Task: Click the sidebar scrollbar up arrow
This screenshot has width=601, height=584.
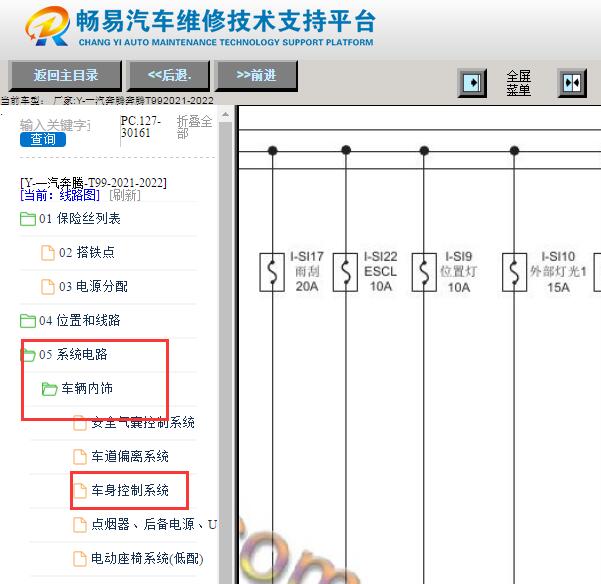Action: (x=226, y=114)
